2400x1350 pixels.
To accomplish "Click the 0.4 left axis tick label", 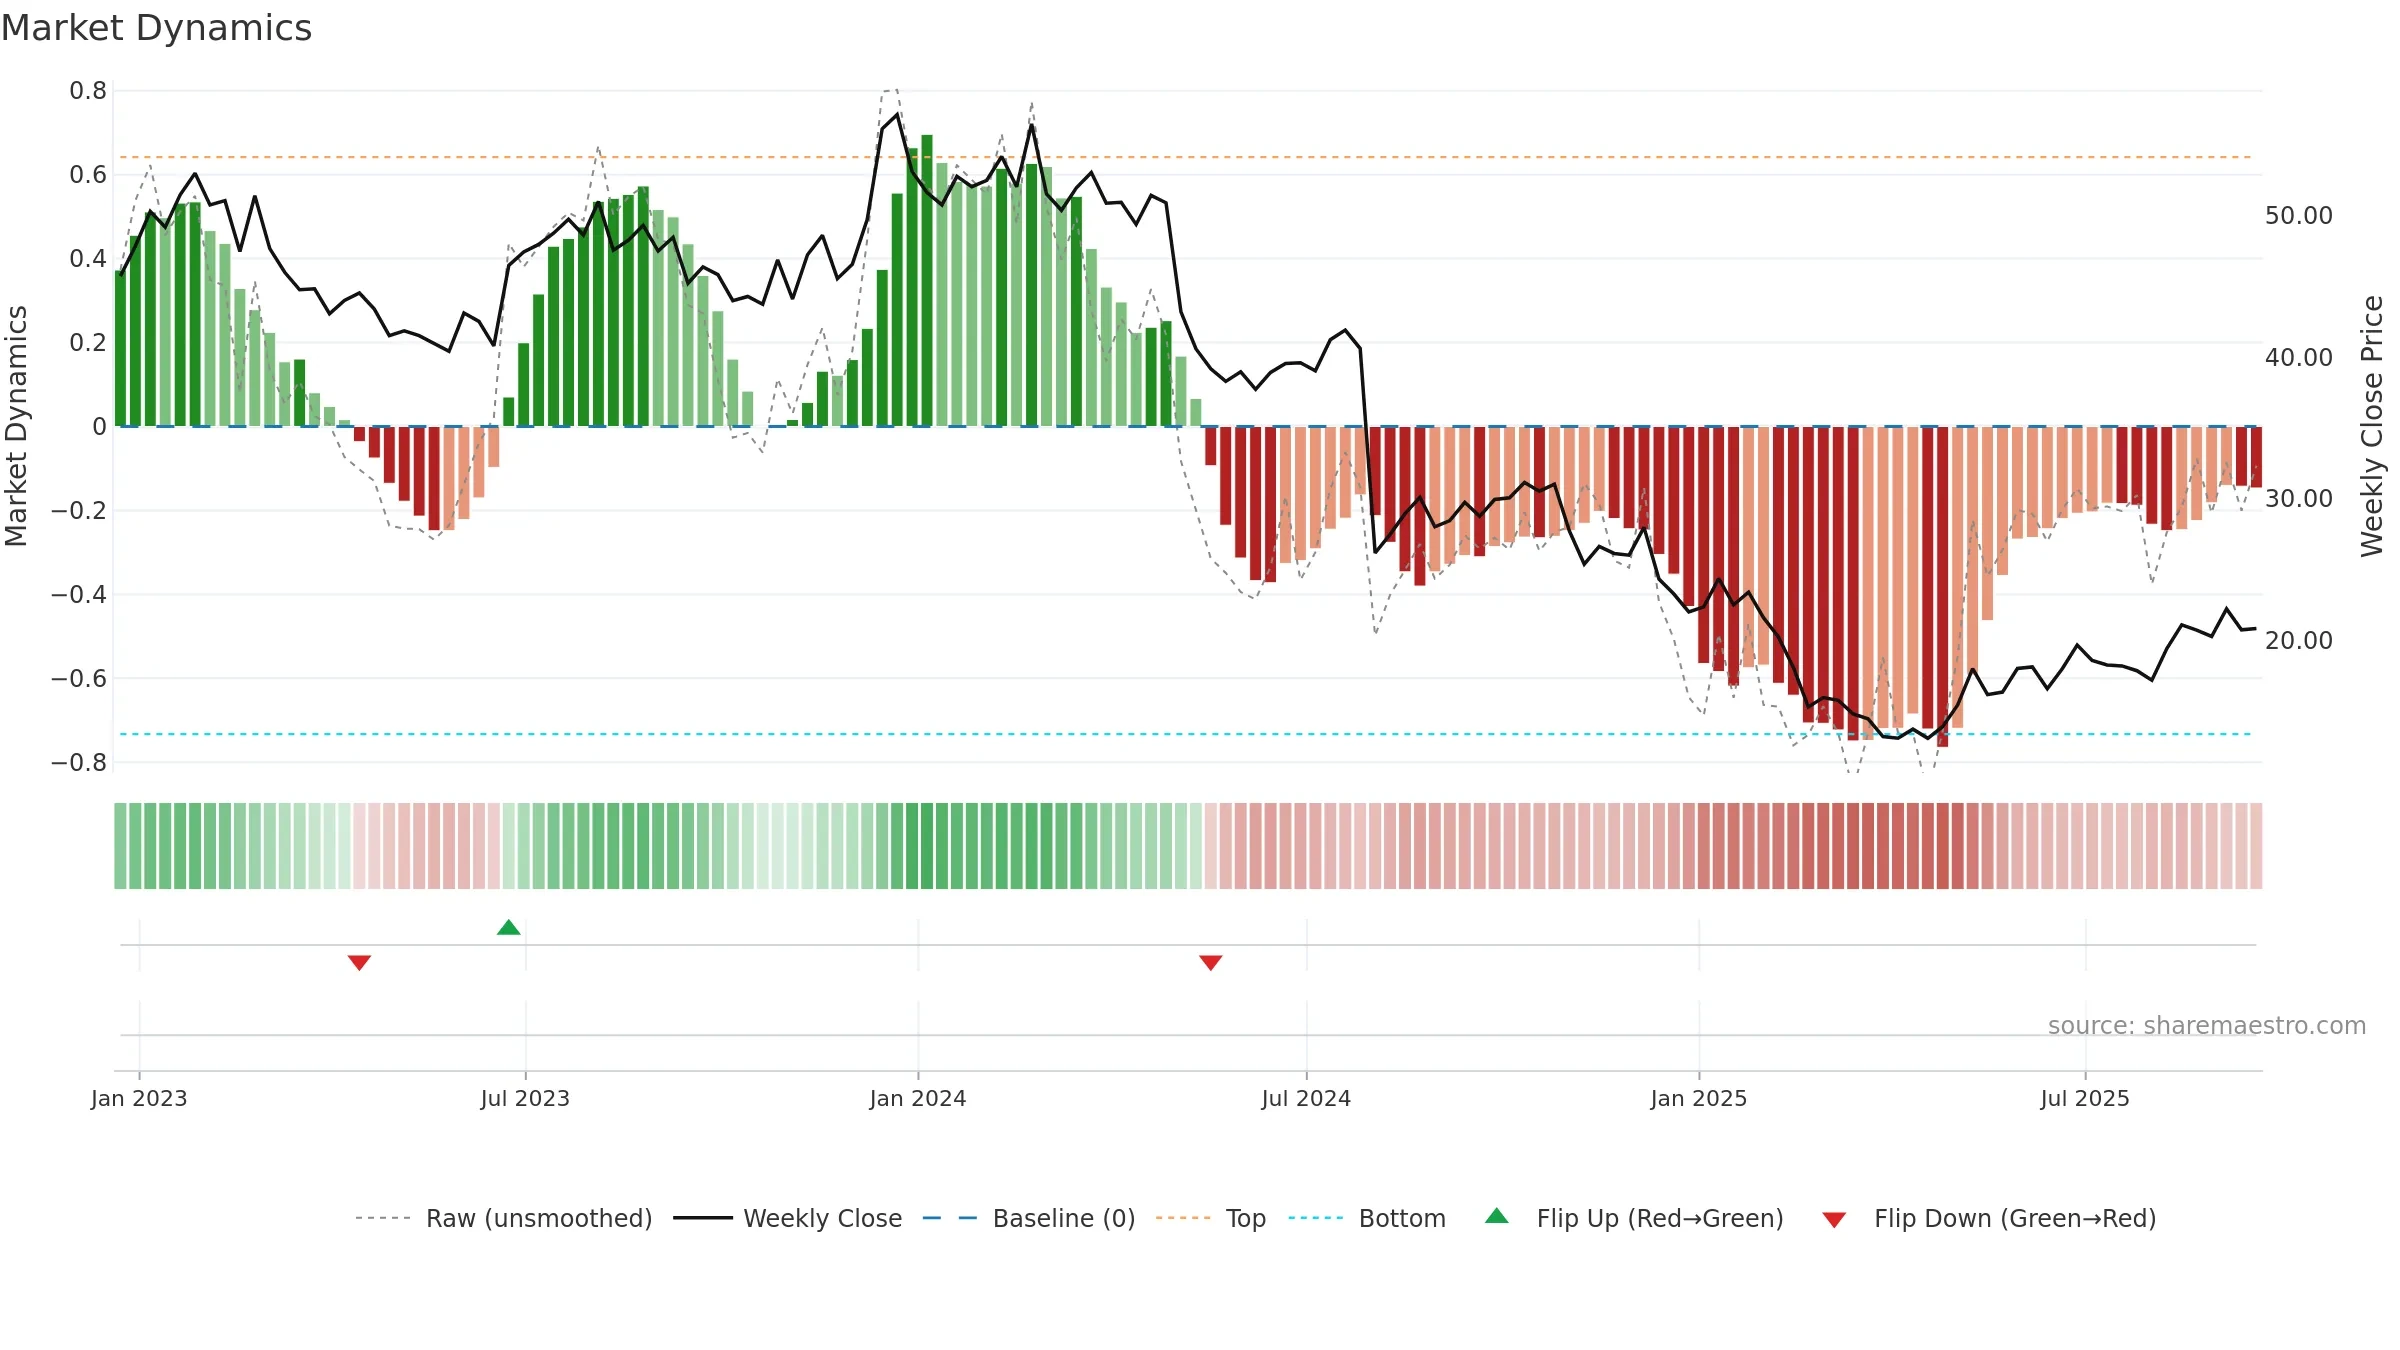I will coord(88,259).
